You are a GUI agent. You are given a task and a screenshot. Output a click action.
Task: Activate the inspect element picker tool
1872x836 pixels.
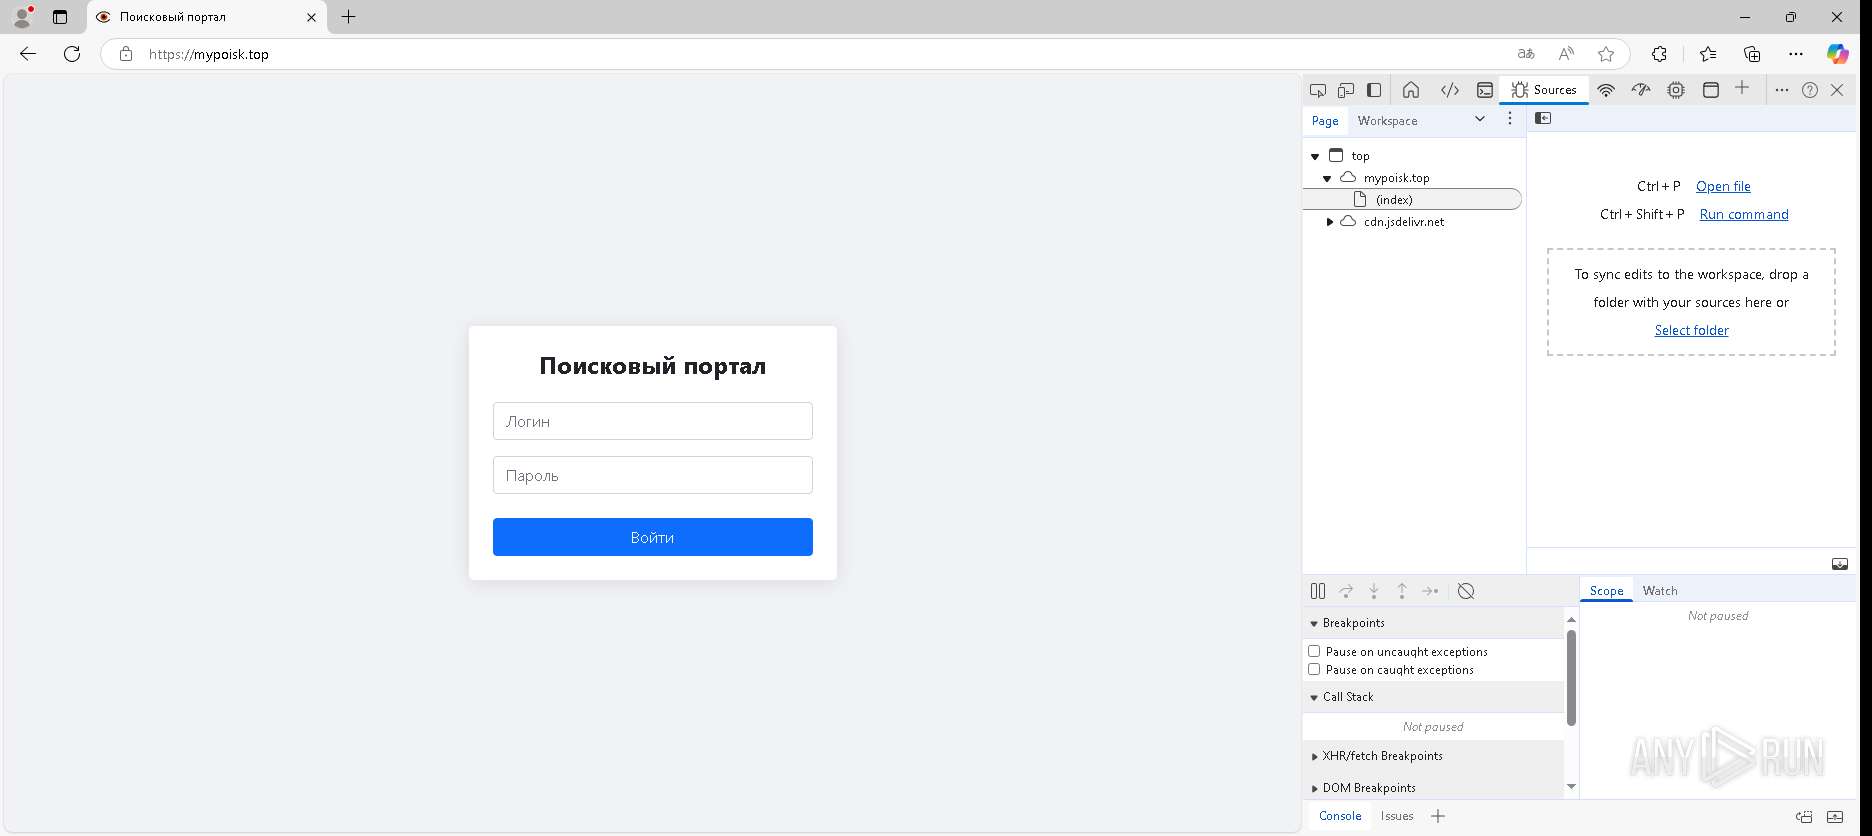(x=1318, y=90)
